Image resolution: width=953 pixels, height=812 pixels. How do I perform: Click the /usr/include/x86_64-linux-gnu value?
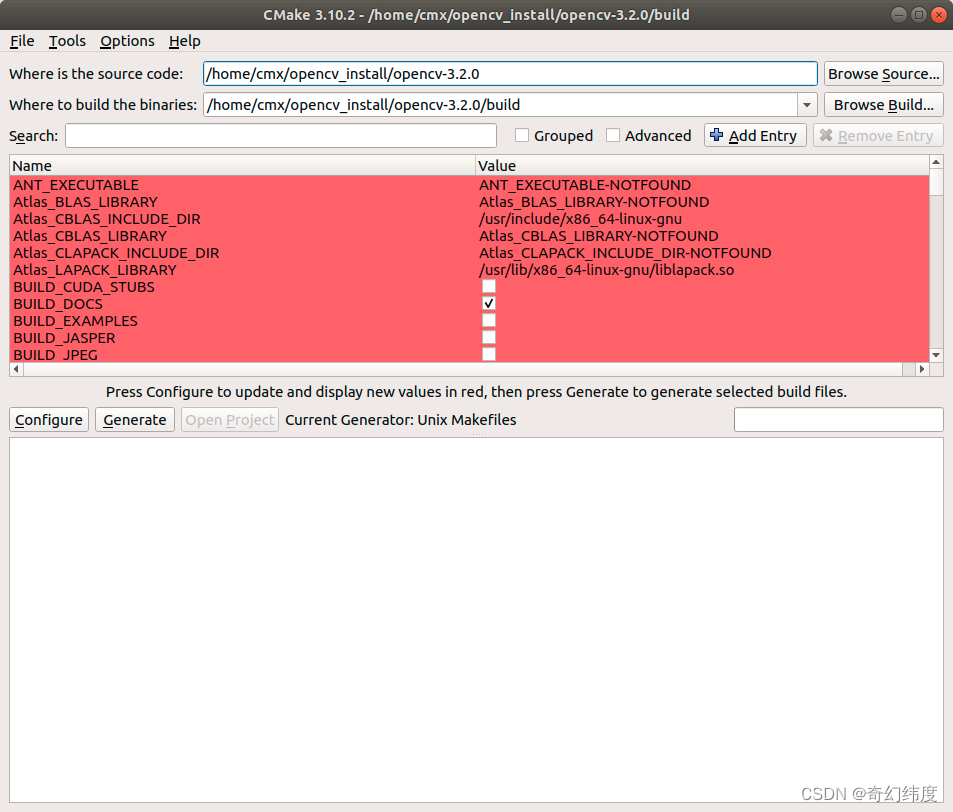tap(580, 219)
